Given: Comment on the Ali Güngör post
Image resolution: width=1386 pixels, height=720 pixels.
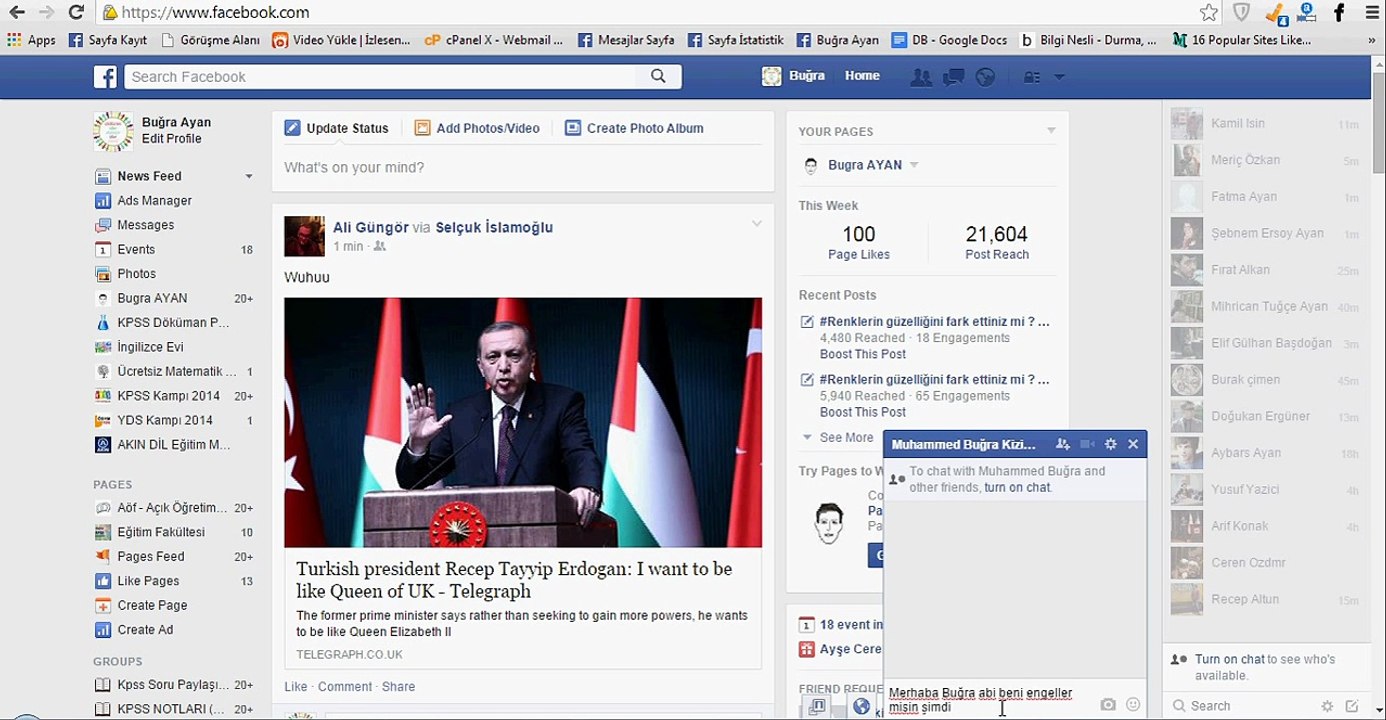Looking at the screenshot, I should [x=344, y=686].
